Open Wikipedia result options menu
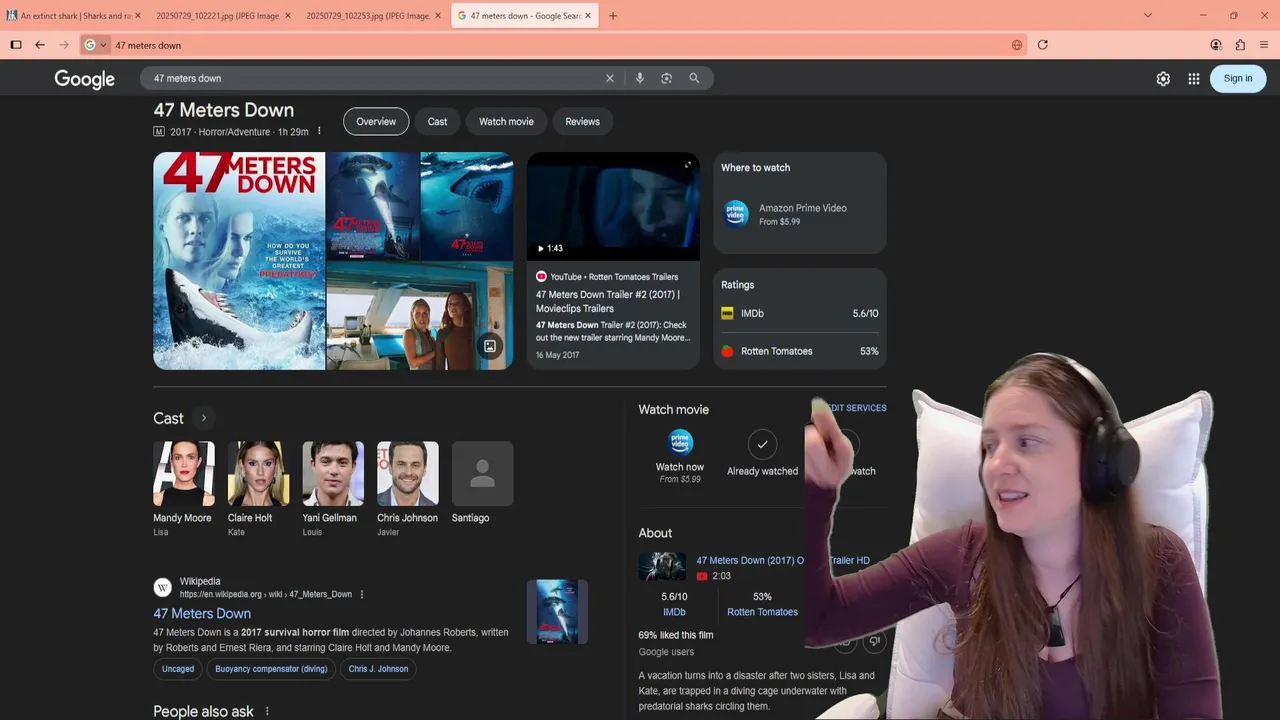The height and width of the screenshot is (720, 1280). click(362, 594)
